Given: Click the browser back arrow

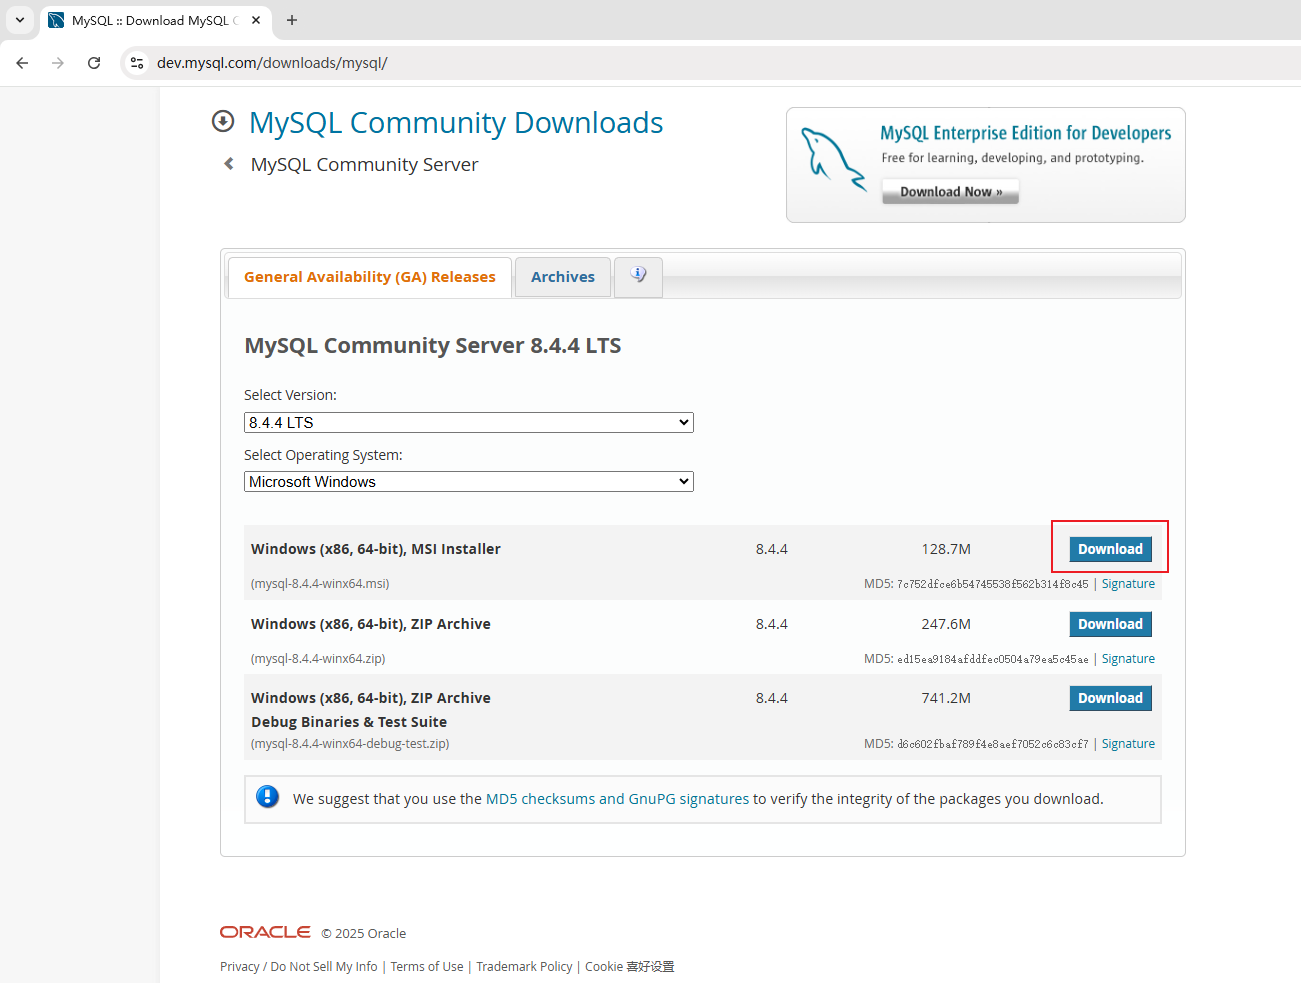Looking at the screenshot, I should (x=22, y=63).
